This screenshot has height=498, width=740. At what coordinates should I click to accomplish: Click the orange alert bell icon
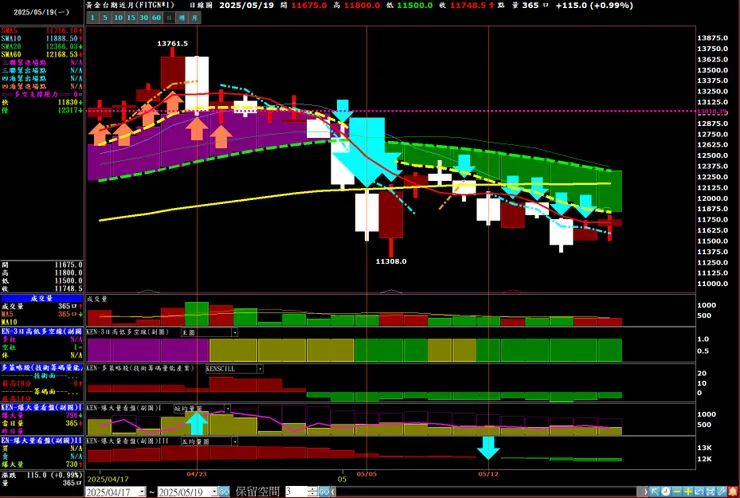(x=733, y=492)
